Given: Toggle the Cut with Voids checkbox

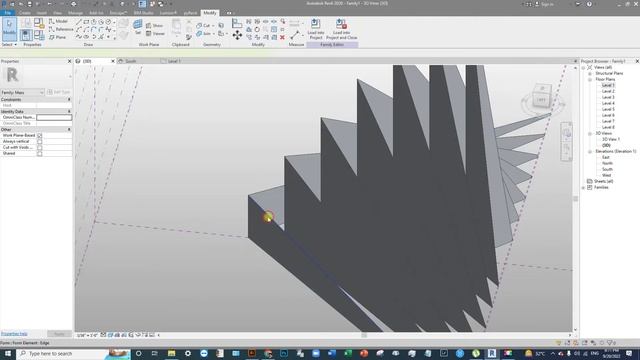Looking at the screenshot, I should 40,147.
